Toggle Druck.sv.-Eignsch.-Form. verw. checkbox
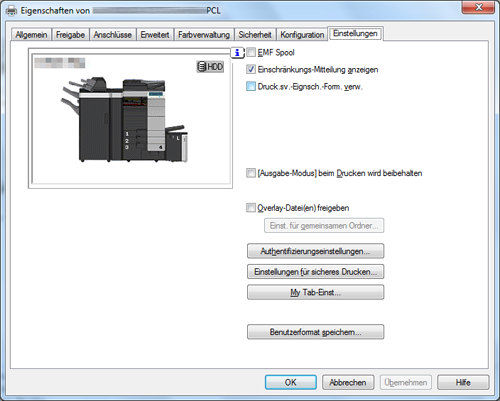Screen dimensions: 500x401 [251, 86]
